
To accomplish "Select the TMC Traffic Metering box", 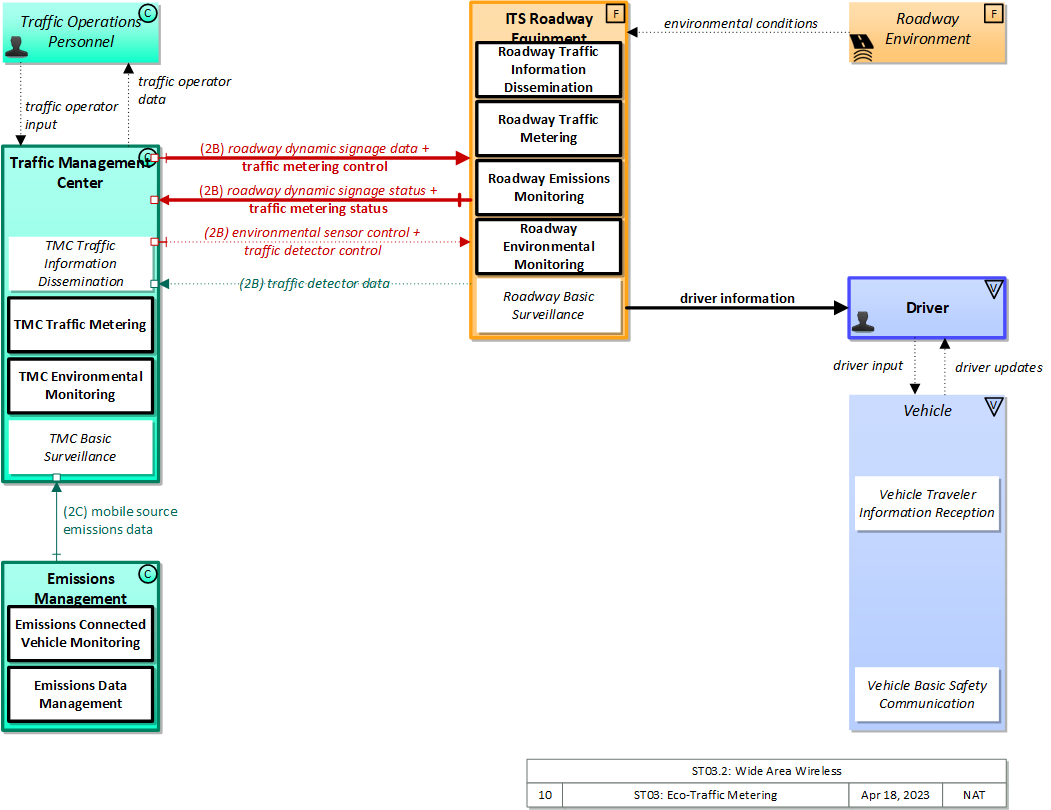I will 80,325.
